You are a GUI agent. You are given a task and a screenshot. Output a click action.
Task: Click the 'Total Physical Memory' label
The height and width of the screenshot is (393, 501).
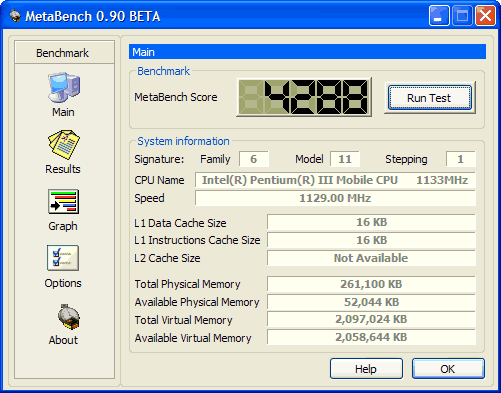[x=187, y=284]
